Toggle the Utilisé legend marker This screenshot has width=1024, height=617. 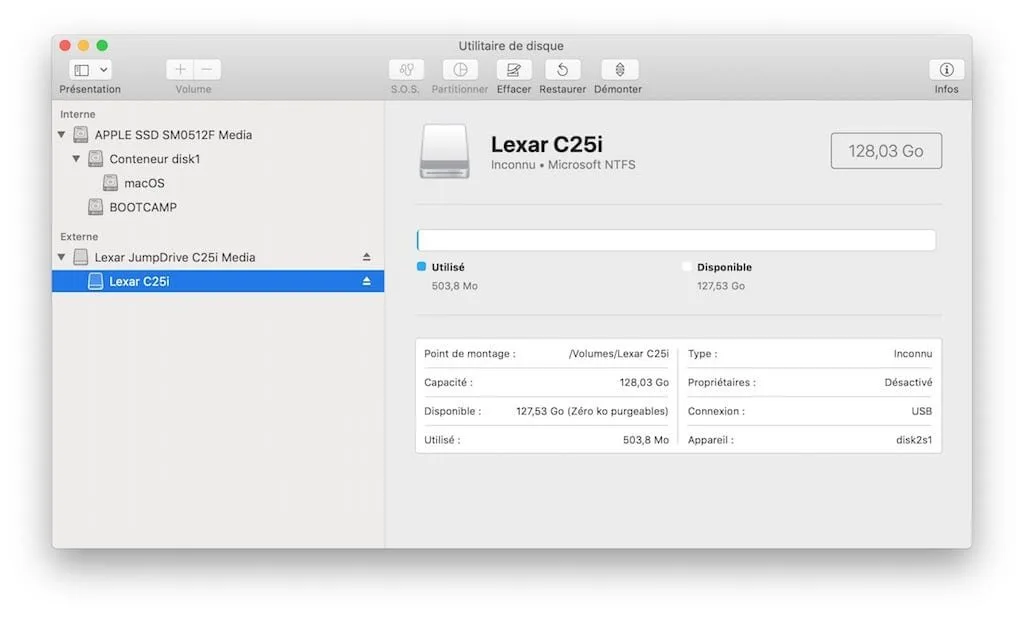click(421, 267)
